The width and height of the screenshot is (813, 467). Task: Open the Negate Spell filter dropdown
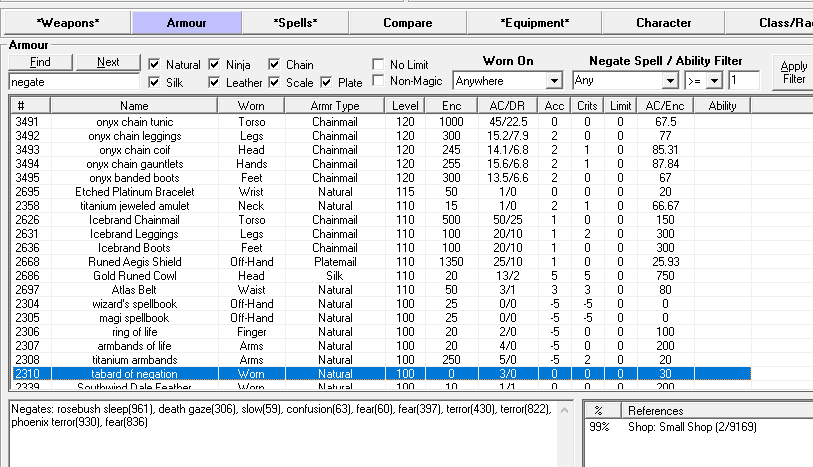(670, 81)
